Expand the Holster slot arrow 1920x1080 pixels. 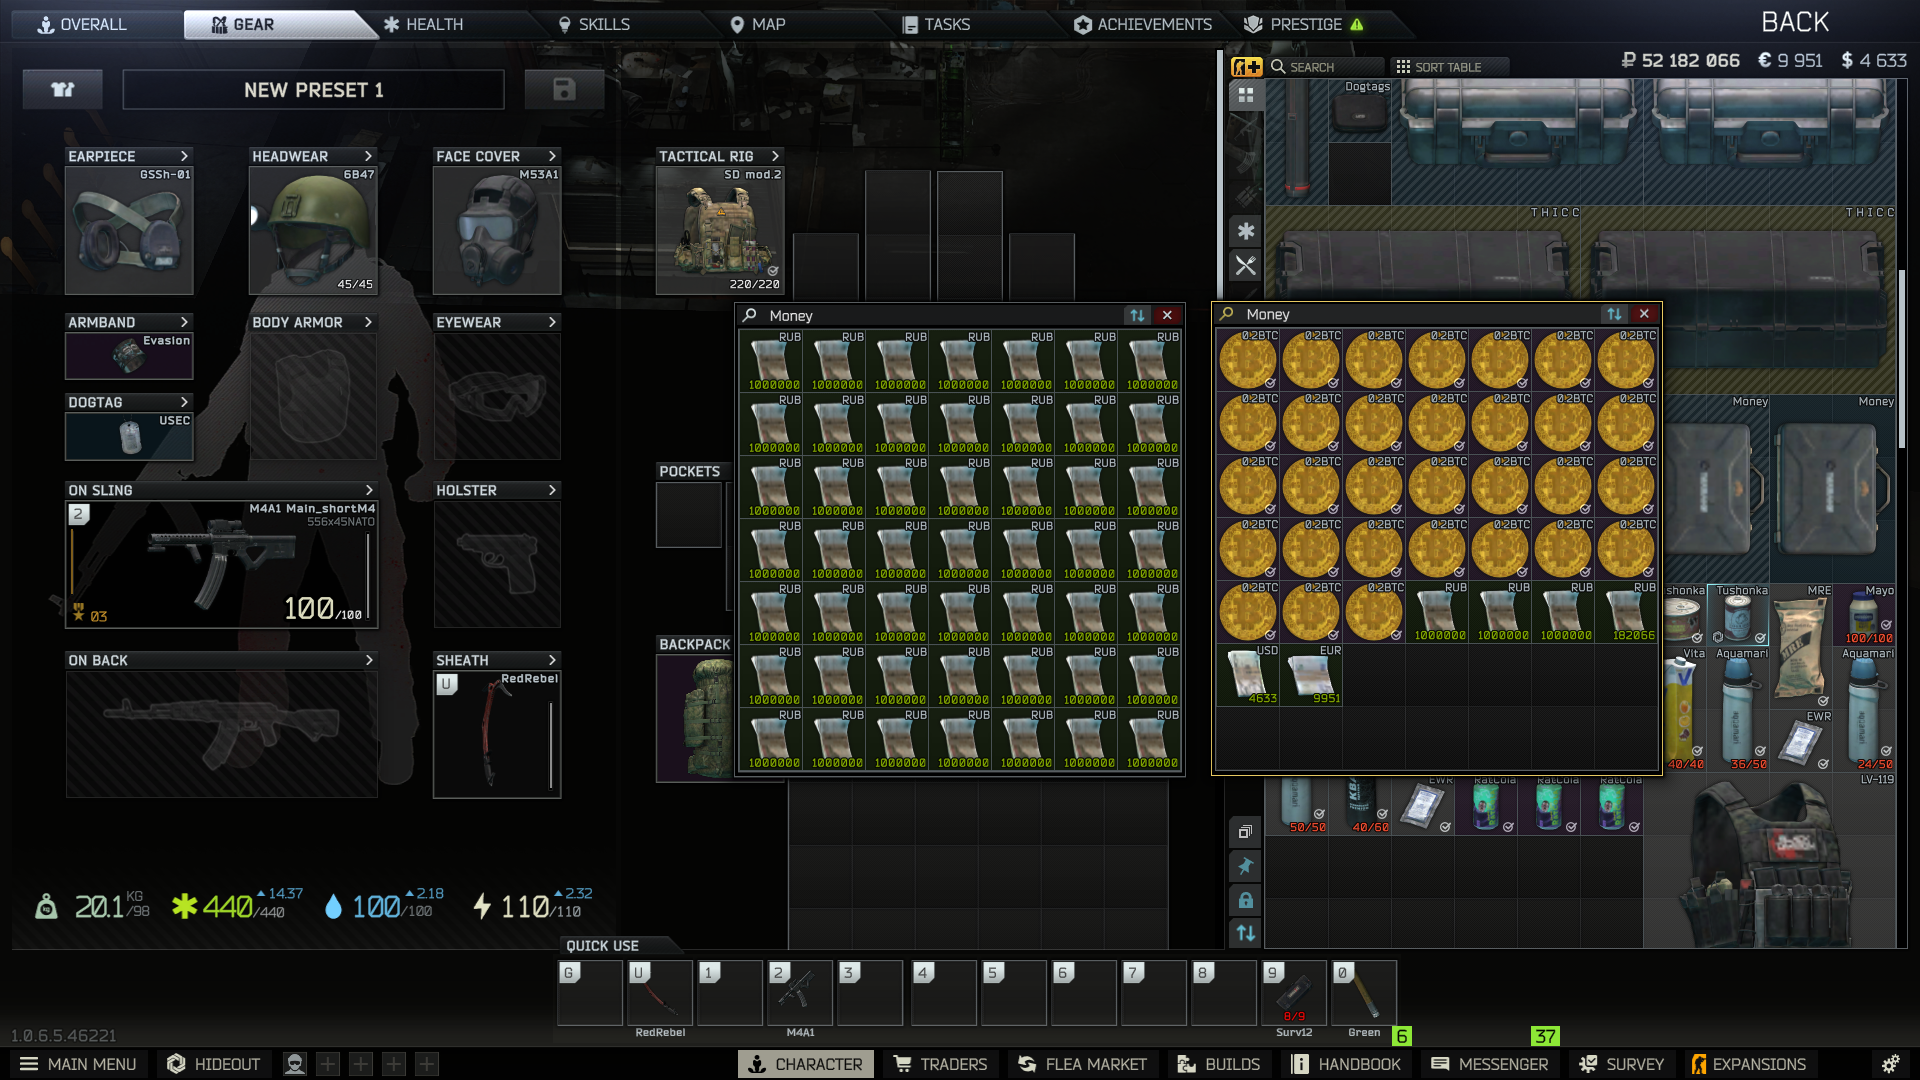pos(552,490)
